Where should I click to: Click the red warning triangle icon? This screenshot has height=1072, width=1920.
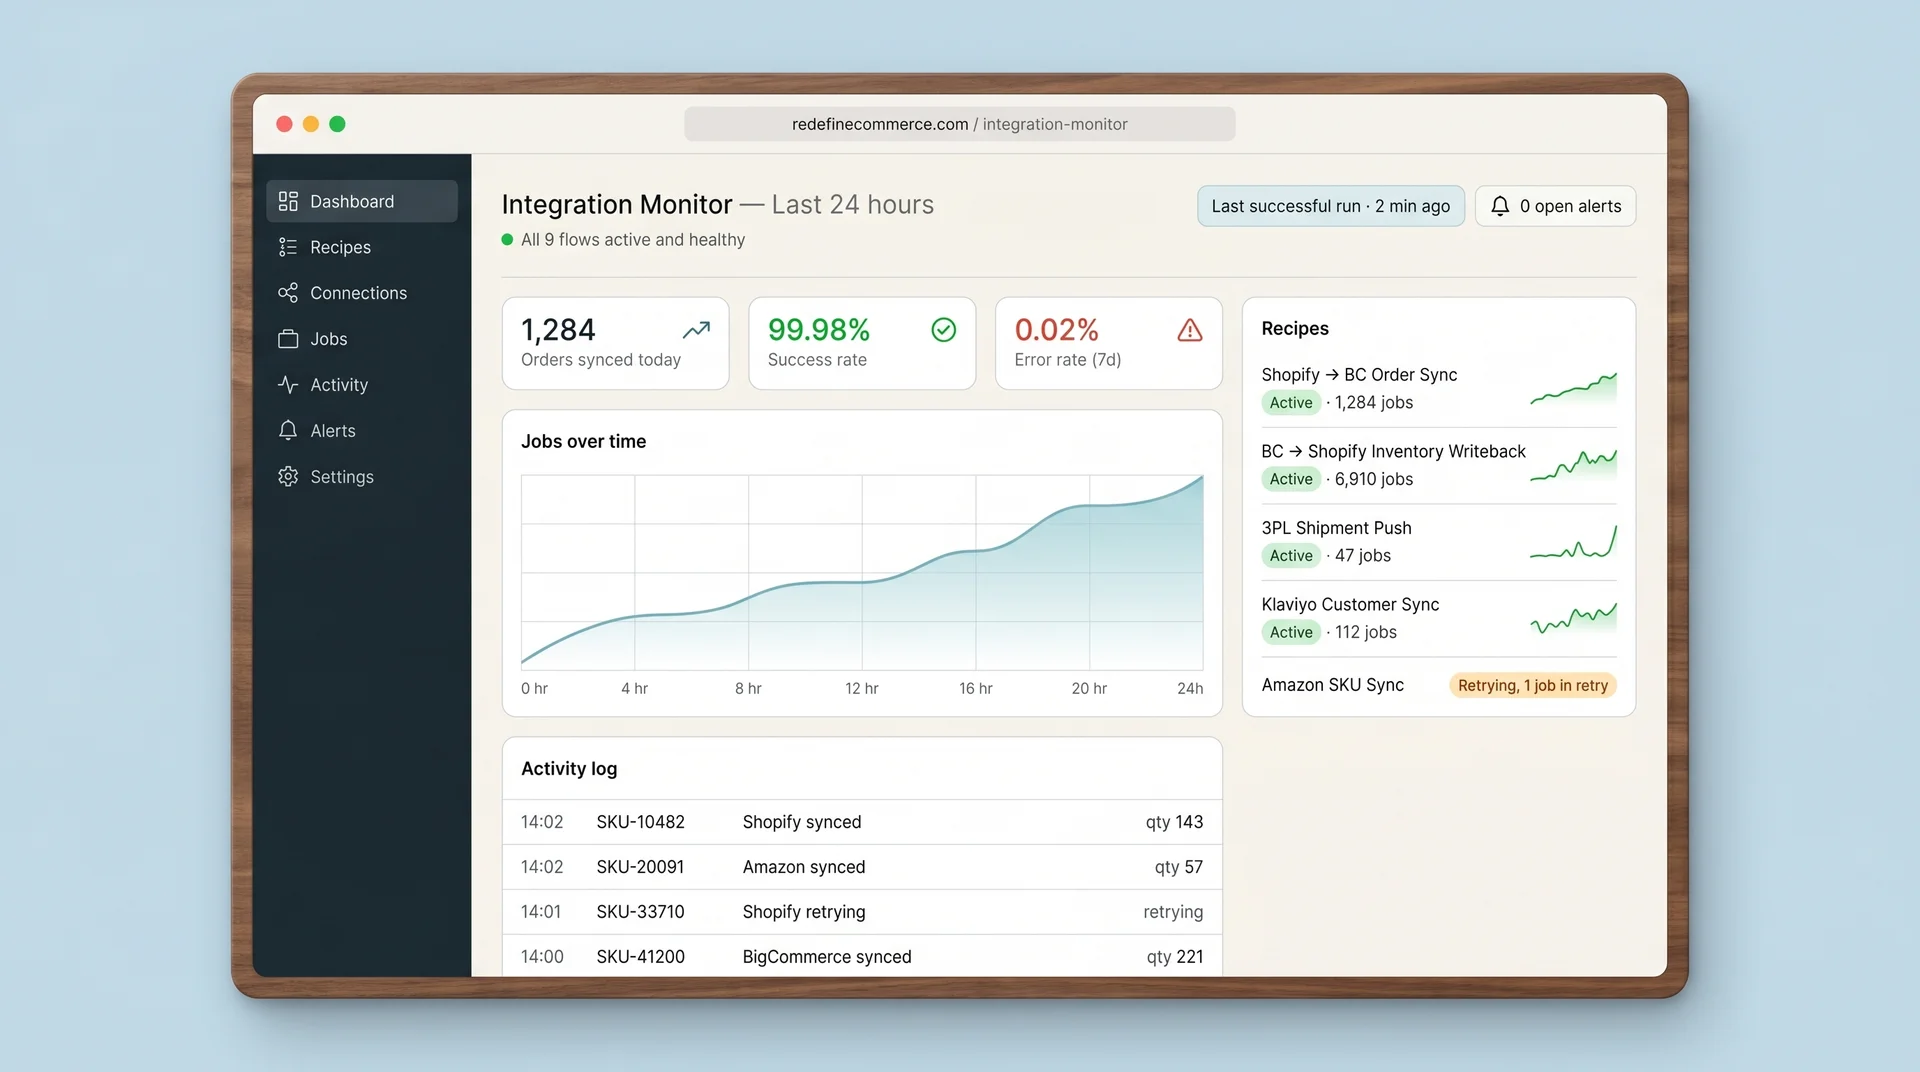(x=1190, y=330)
